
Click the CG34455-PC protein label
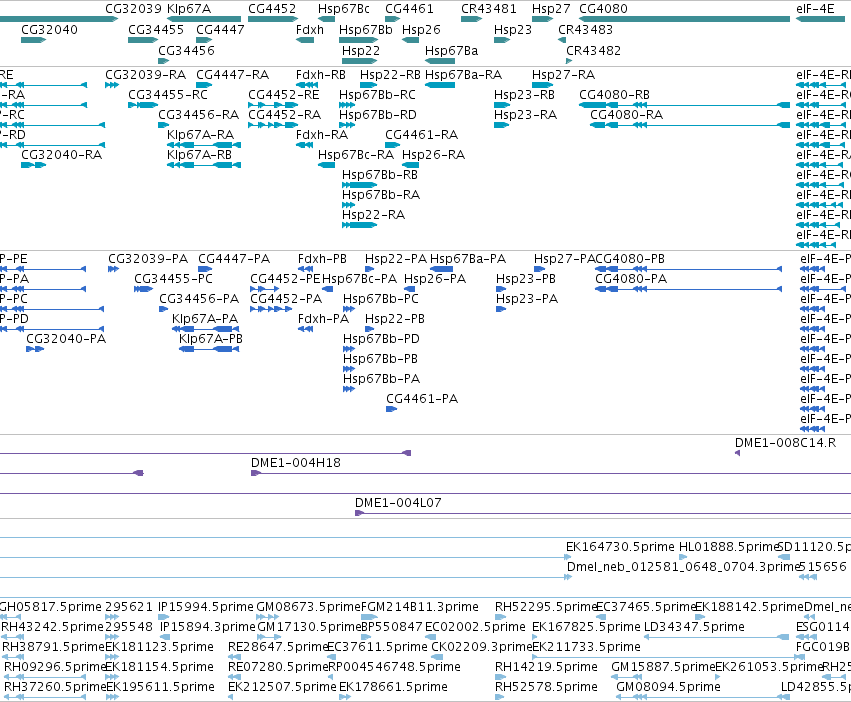173,279
